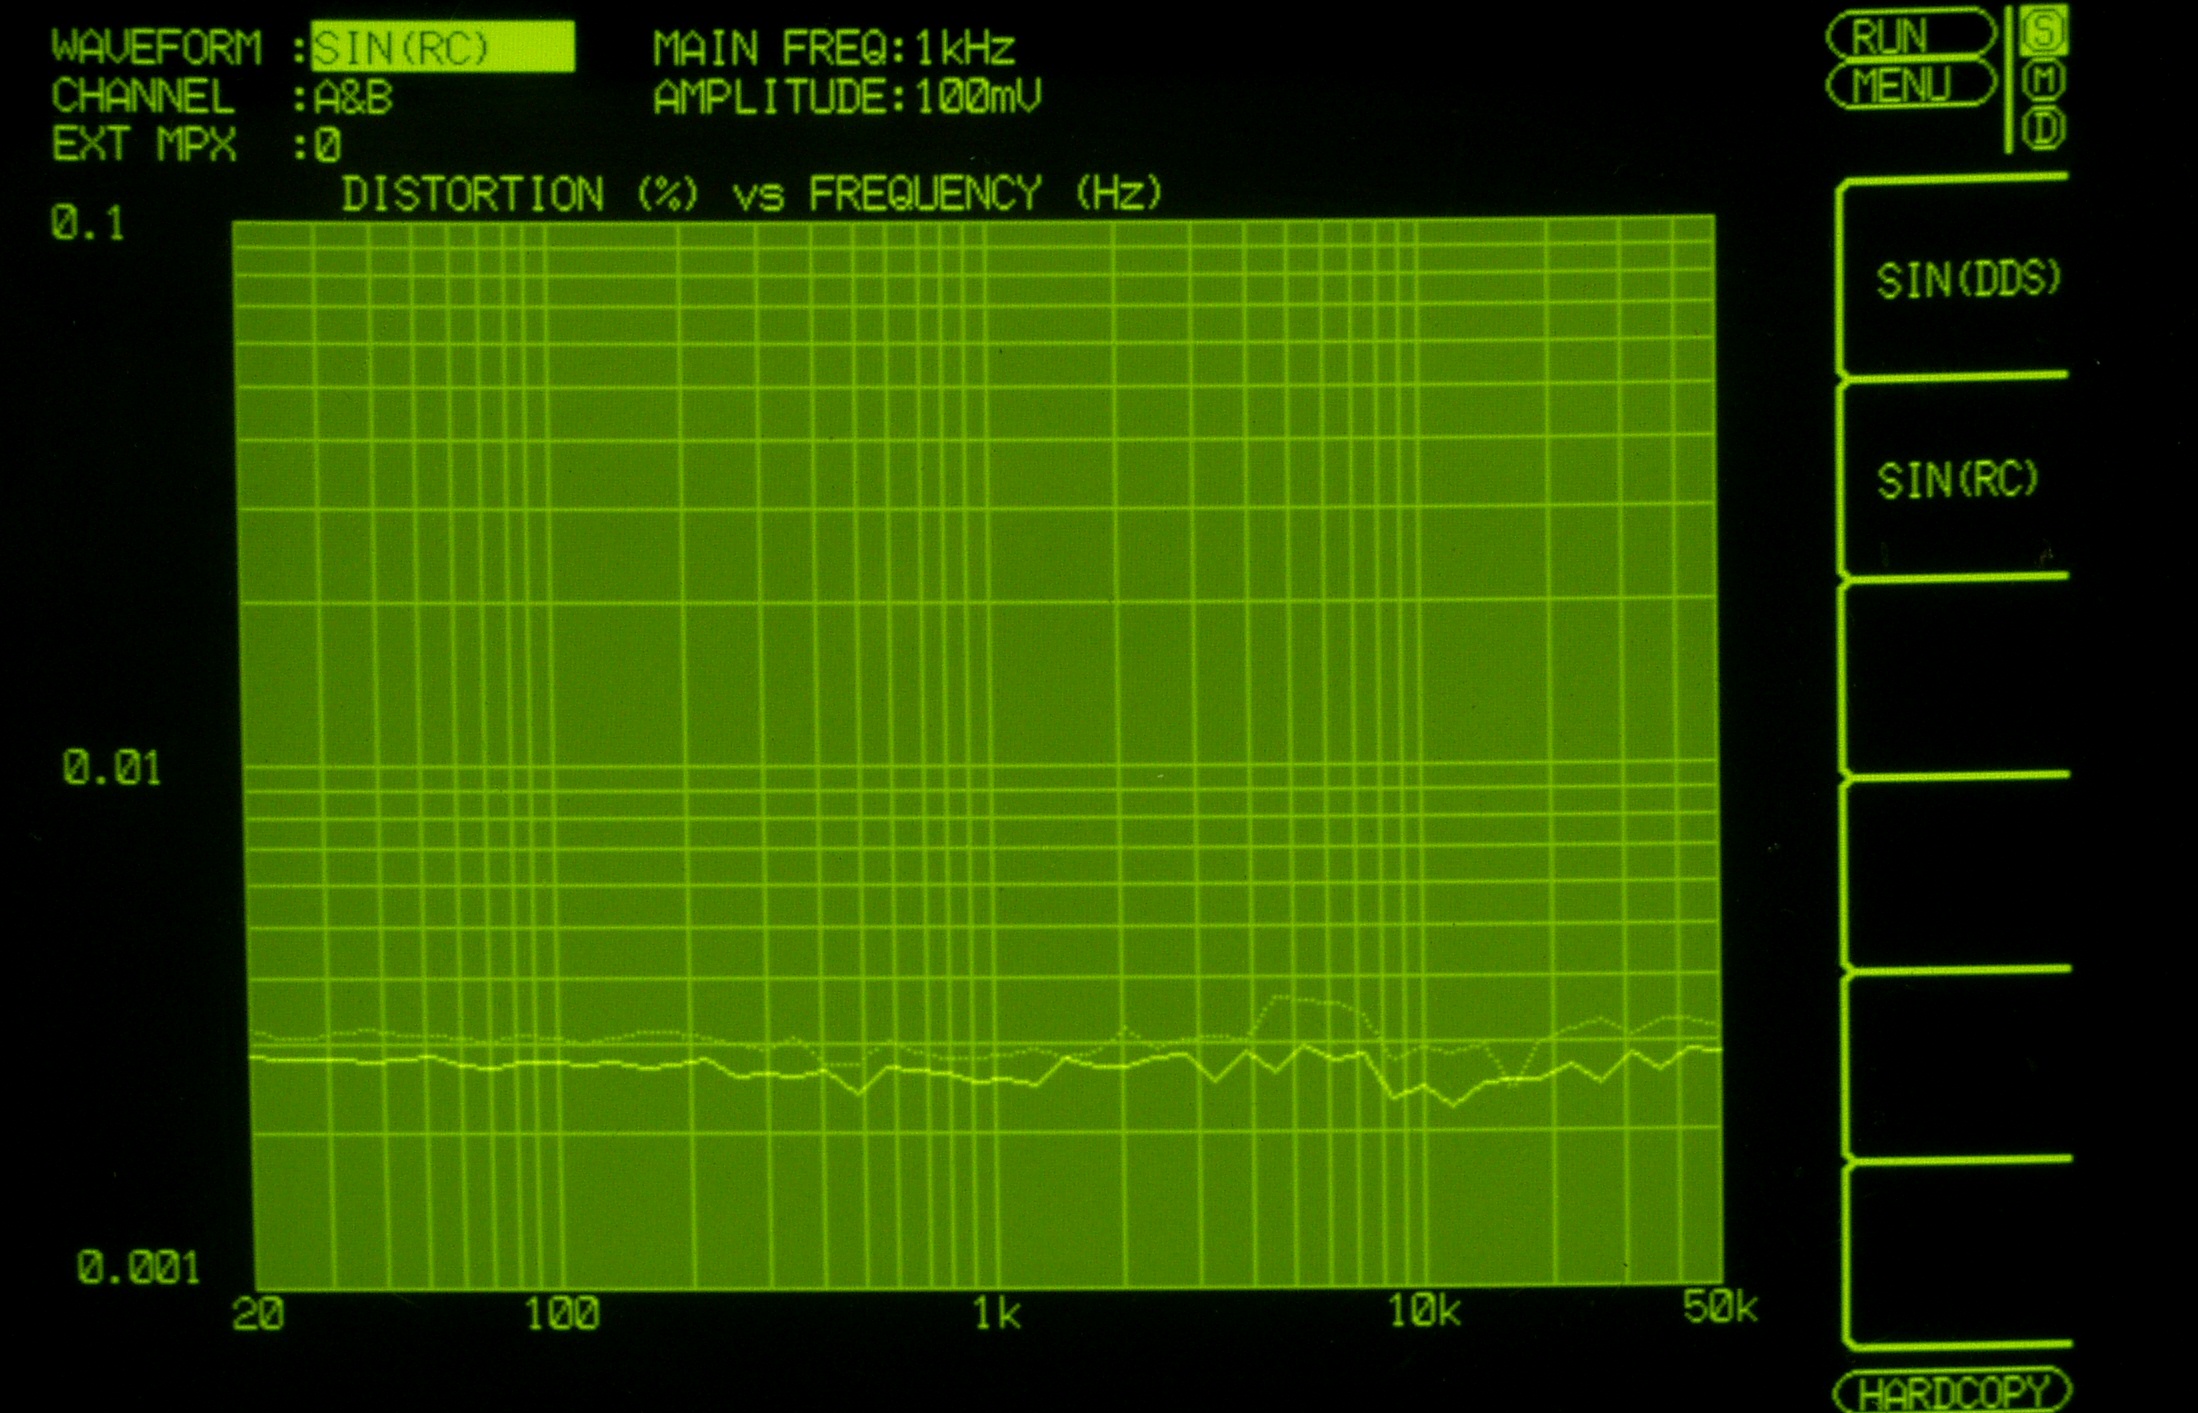Click the 0.01 distortion axis label

pyautogui.click(x=111, y=768)
